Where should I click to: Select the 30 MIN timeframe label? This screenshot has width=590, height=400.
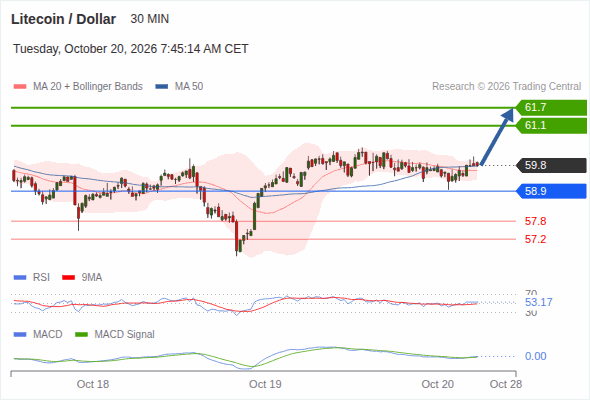pyautogui.click(x=150, y=19)
